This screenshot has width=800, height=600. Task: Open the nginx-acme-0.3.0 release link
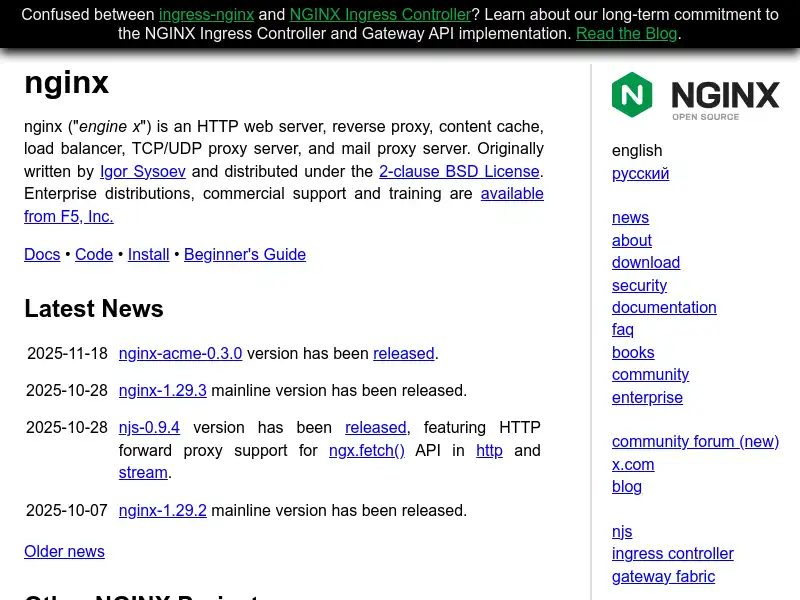pyautogui.click(x=180, y=353)
